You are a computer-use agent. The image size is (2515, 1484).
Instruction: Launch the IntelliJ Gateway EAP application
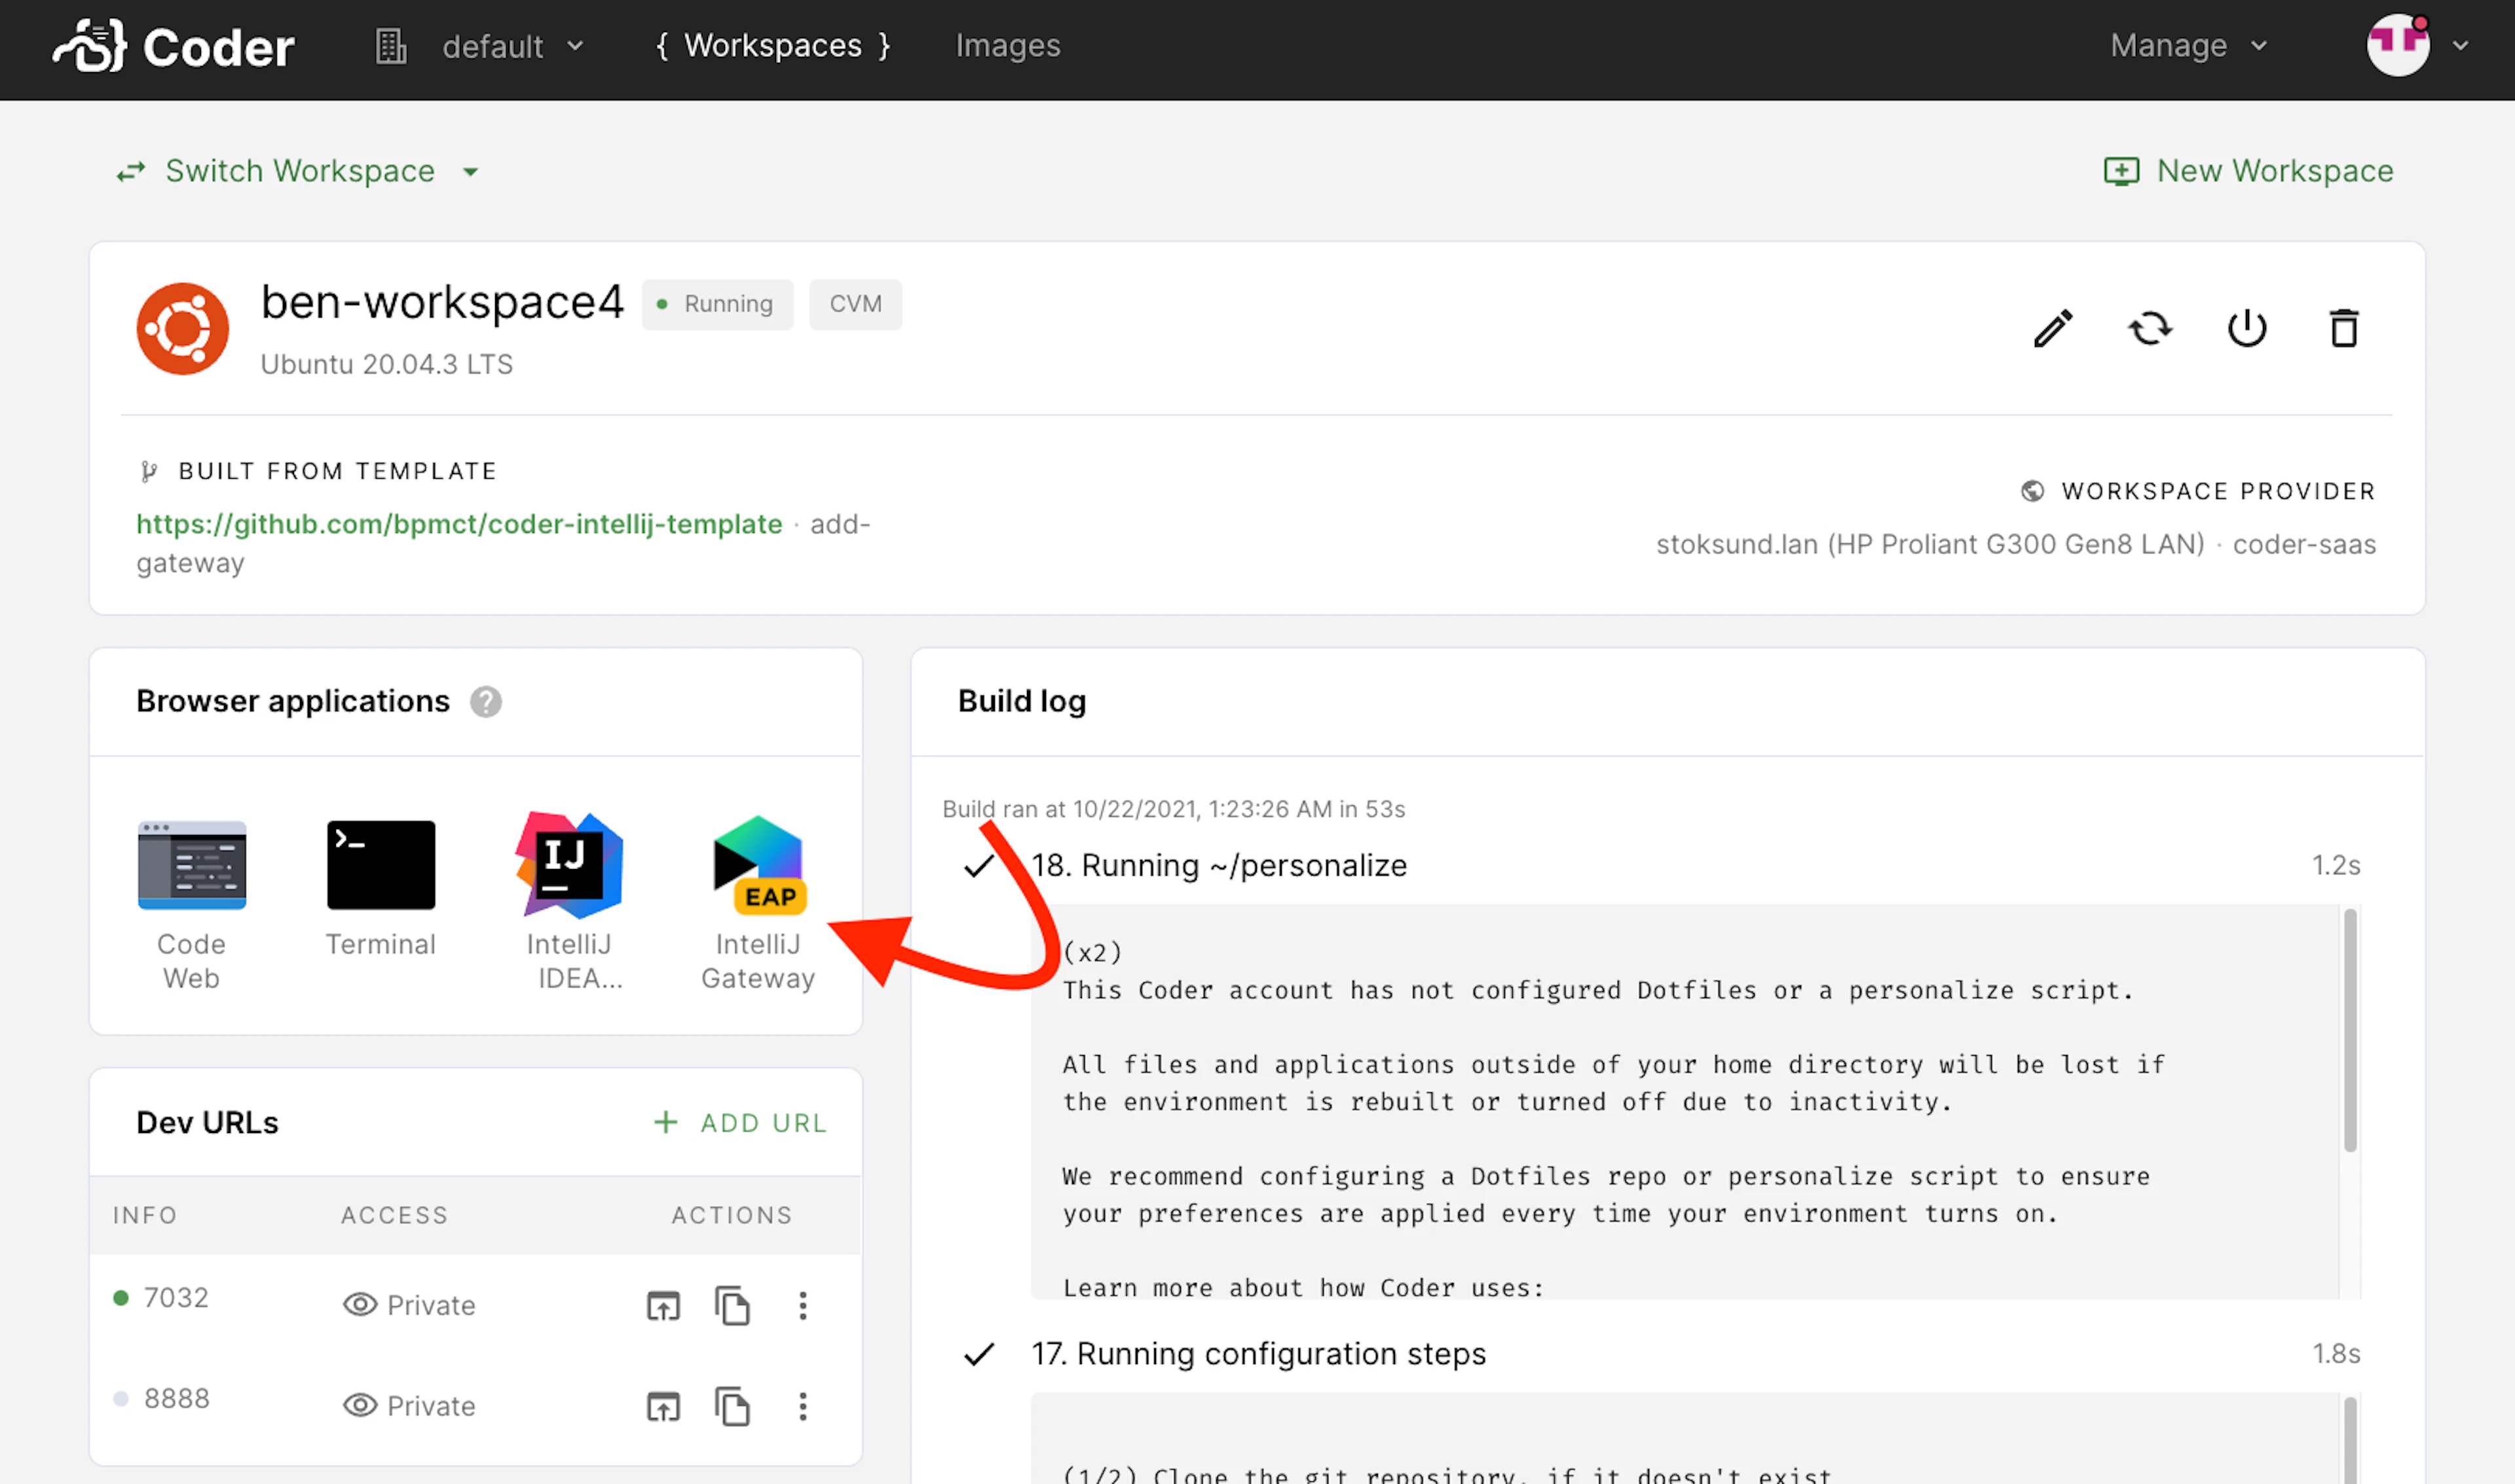coord(758,903)
